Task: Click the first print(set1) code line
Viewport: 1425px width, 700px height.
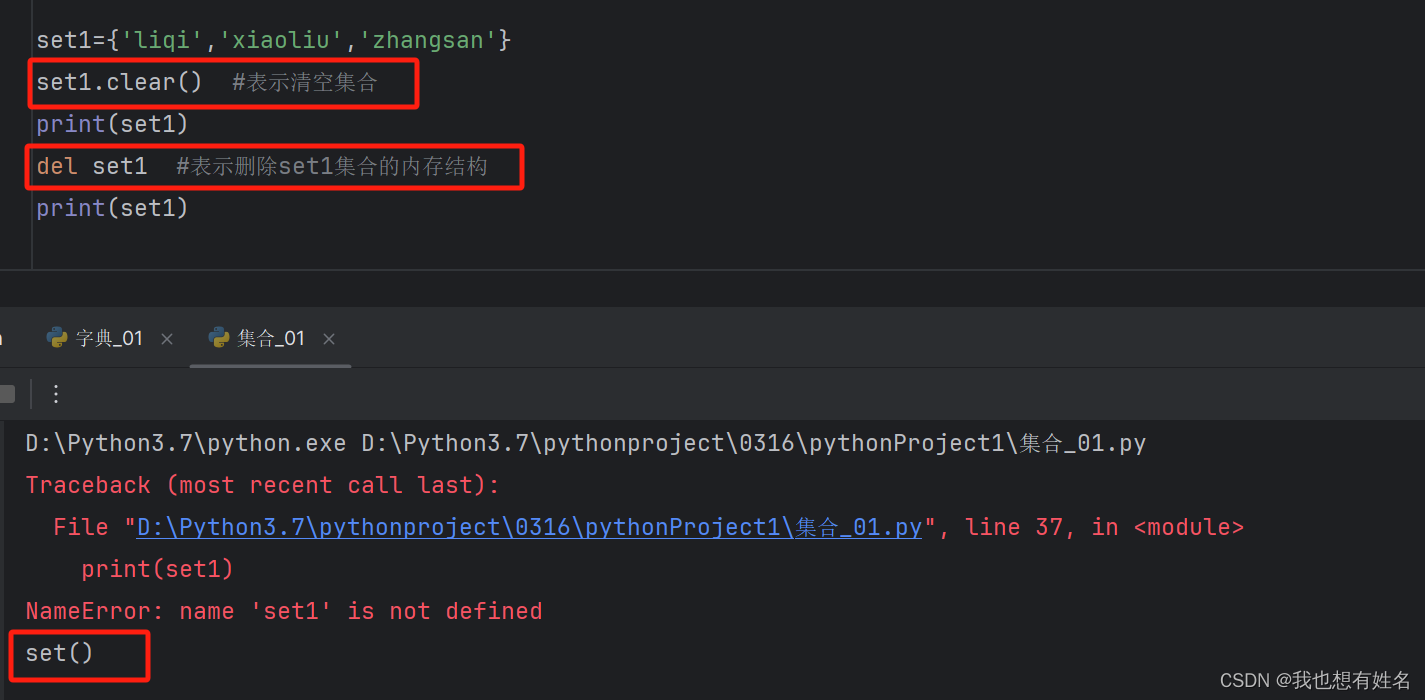Action: (112, 124)
